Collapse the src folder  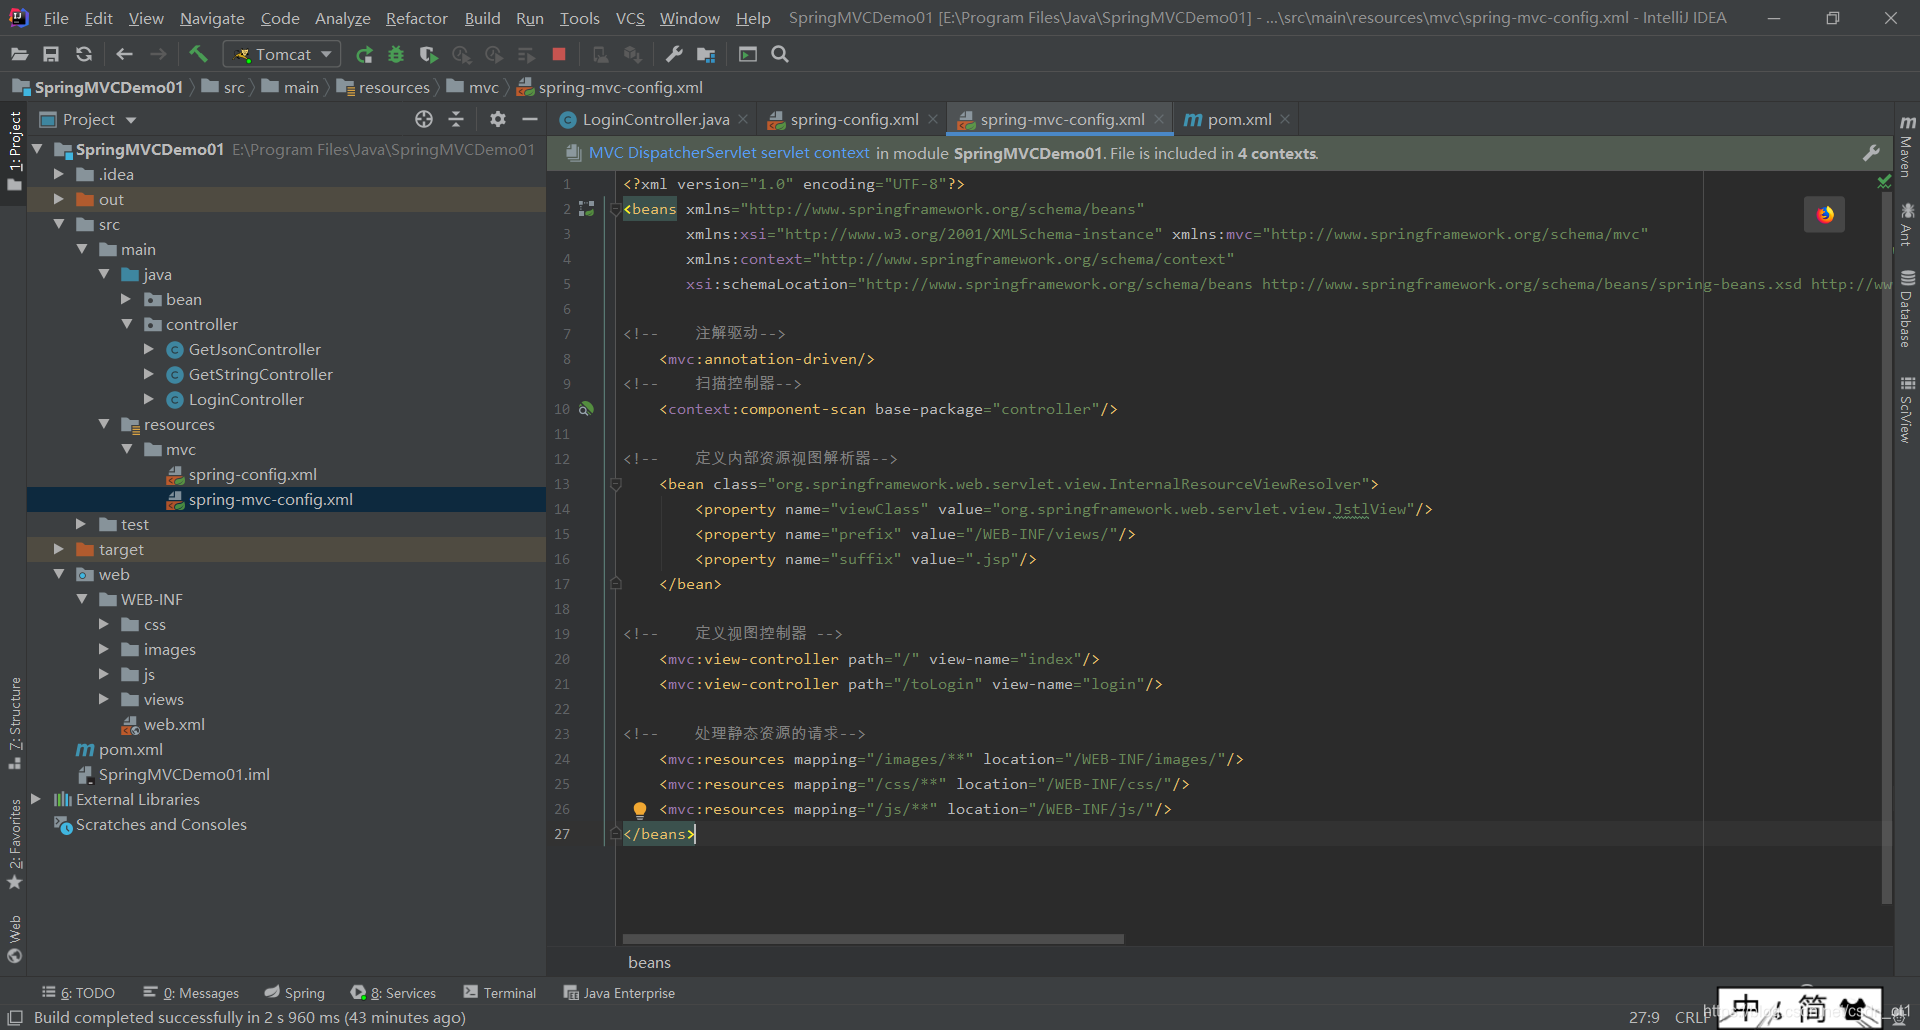59,224
